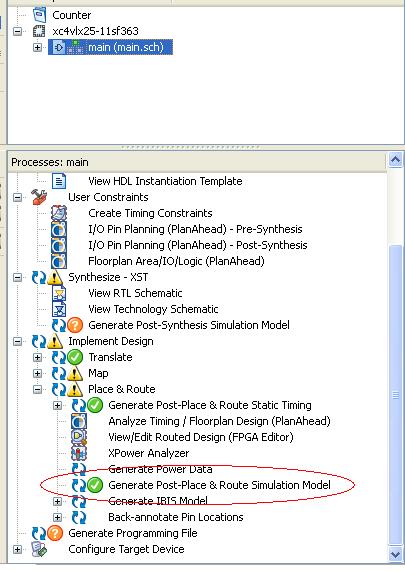The height and width of the screenshot is (571, 405).
Task: Click the rerun arrows icon for Generate Power Data
Action: (x=79, y=469)
